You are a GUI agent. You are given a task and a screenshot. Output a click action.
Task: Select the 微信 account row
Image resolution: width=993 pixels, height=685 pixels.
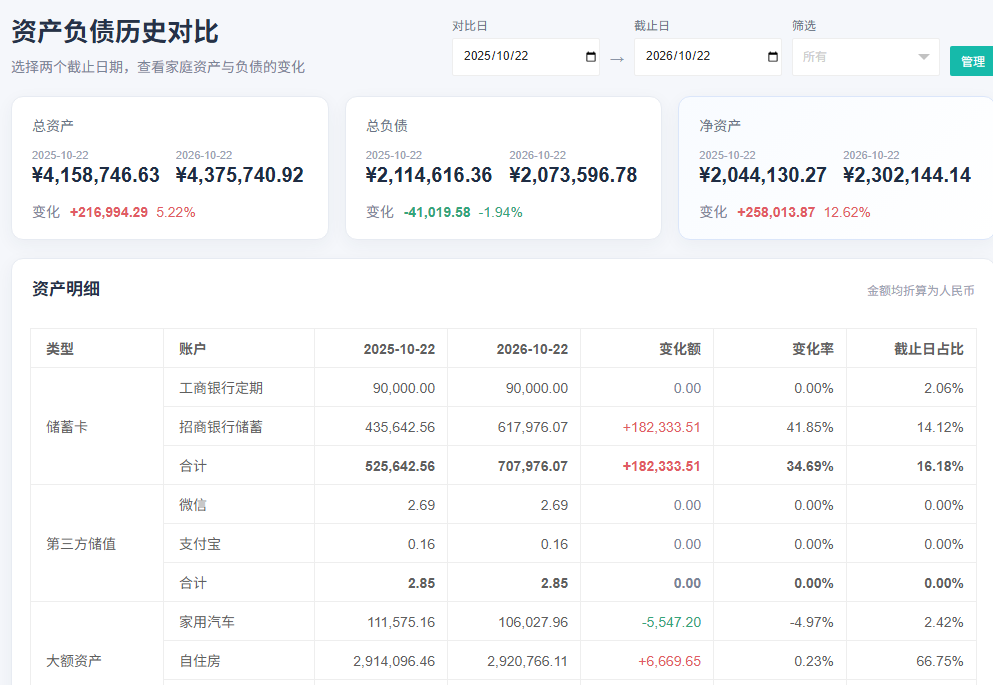click(569, 505)
